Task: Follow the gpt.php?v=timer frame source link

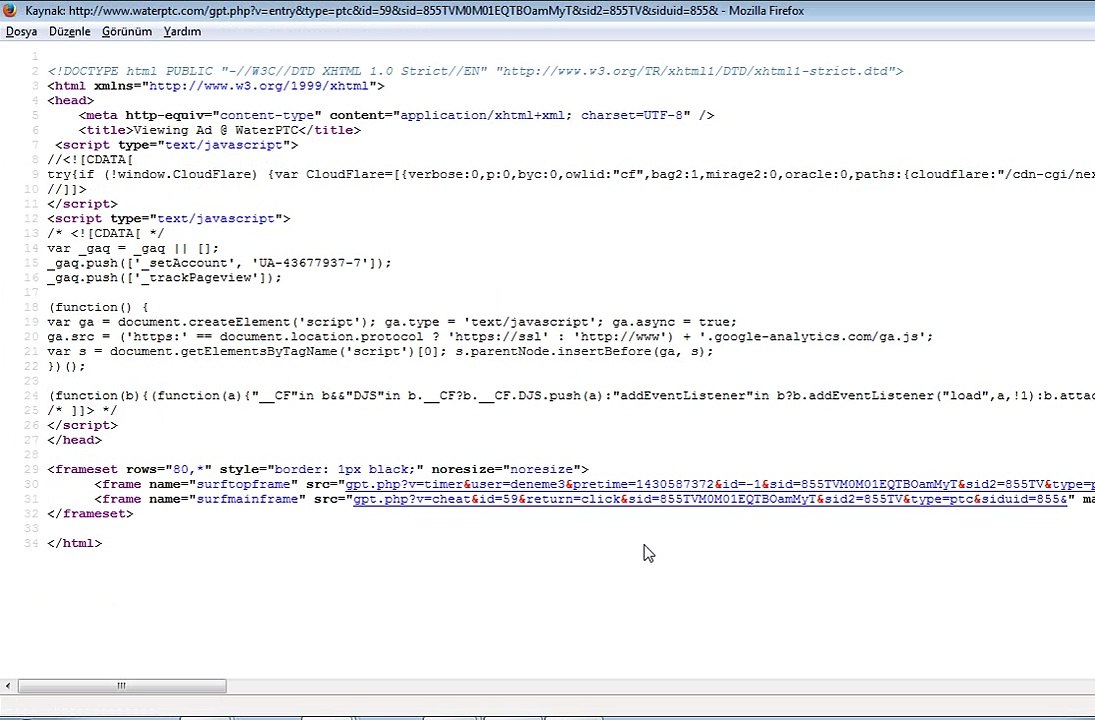Action: (x=720, y=484)
